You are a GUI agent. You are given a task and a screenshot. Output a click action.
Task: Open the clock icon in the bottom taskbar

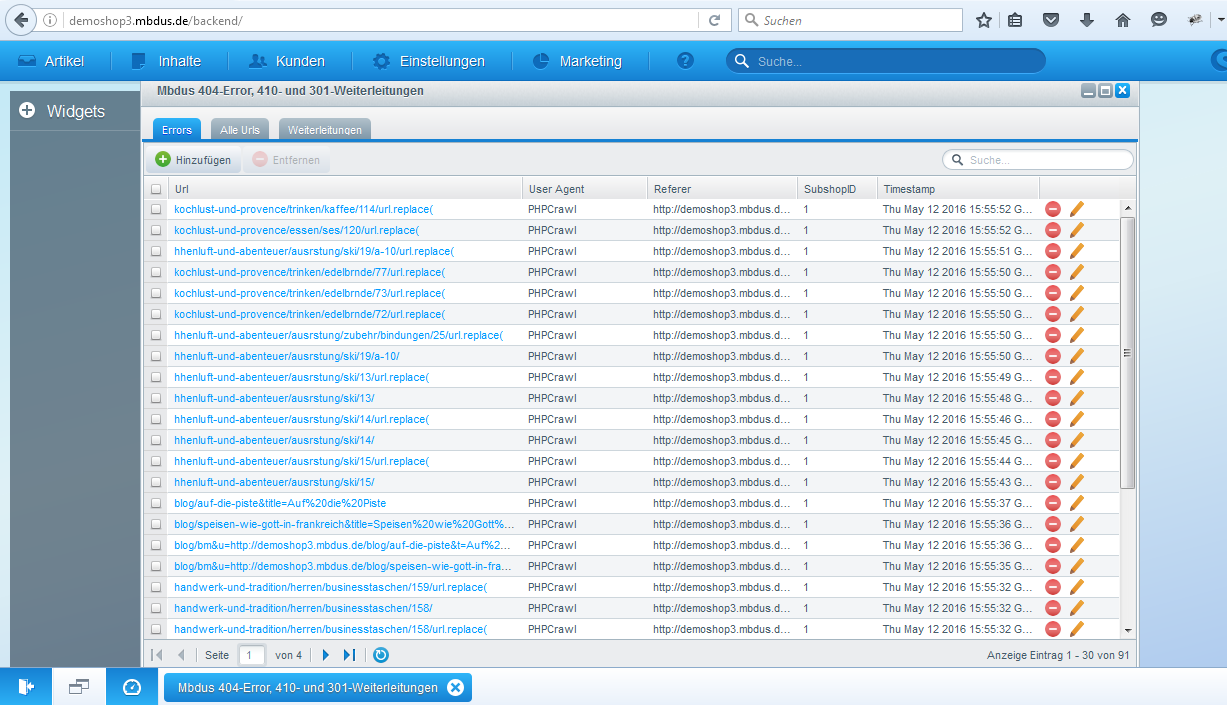(131, 687)
